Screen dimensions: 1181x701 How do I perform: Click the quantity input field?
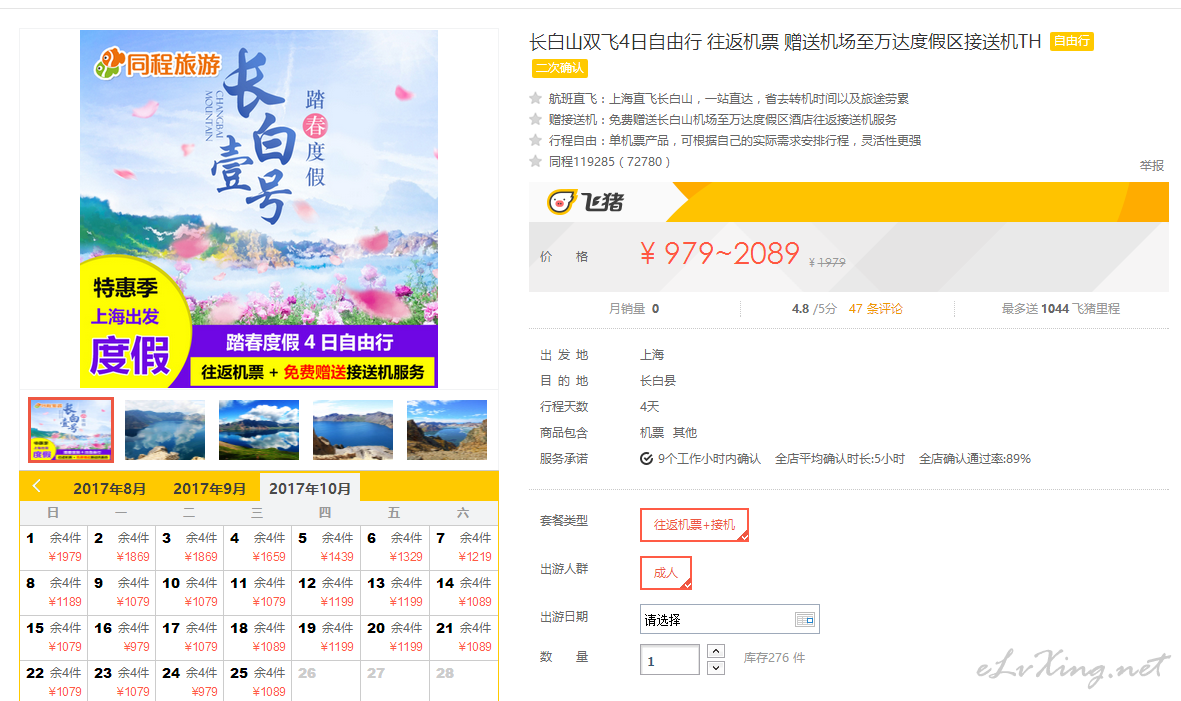[x=670, y=660]
